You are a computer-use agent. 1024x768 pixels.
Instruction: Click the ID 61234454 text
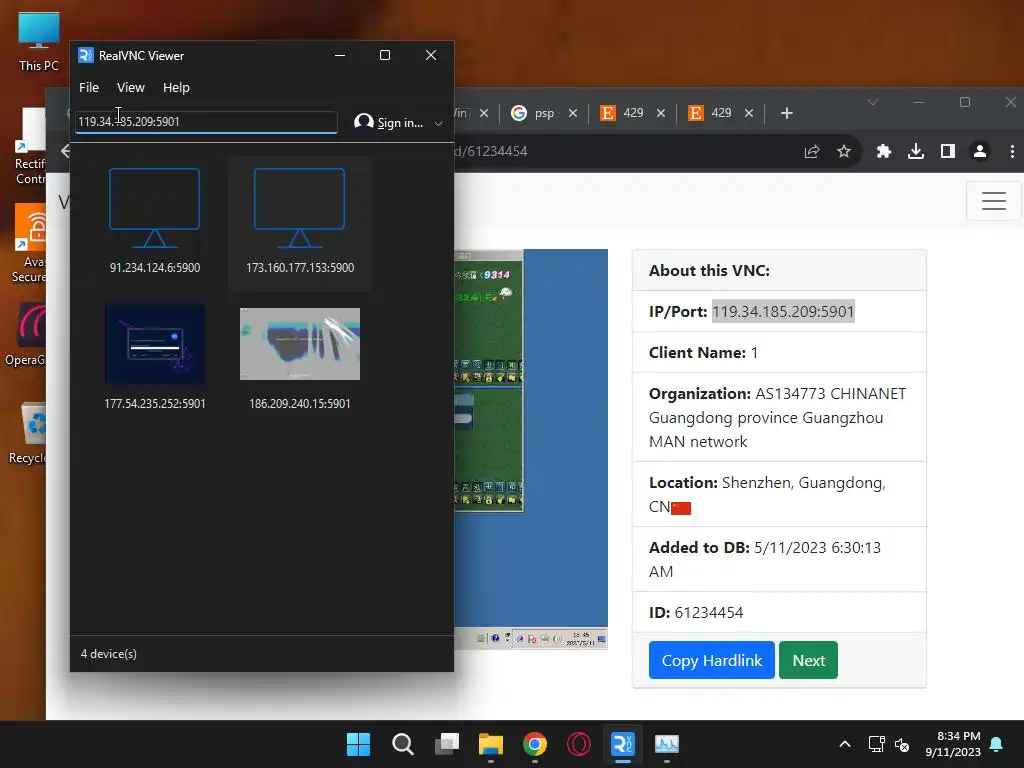[696, 613]
